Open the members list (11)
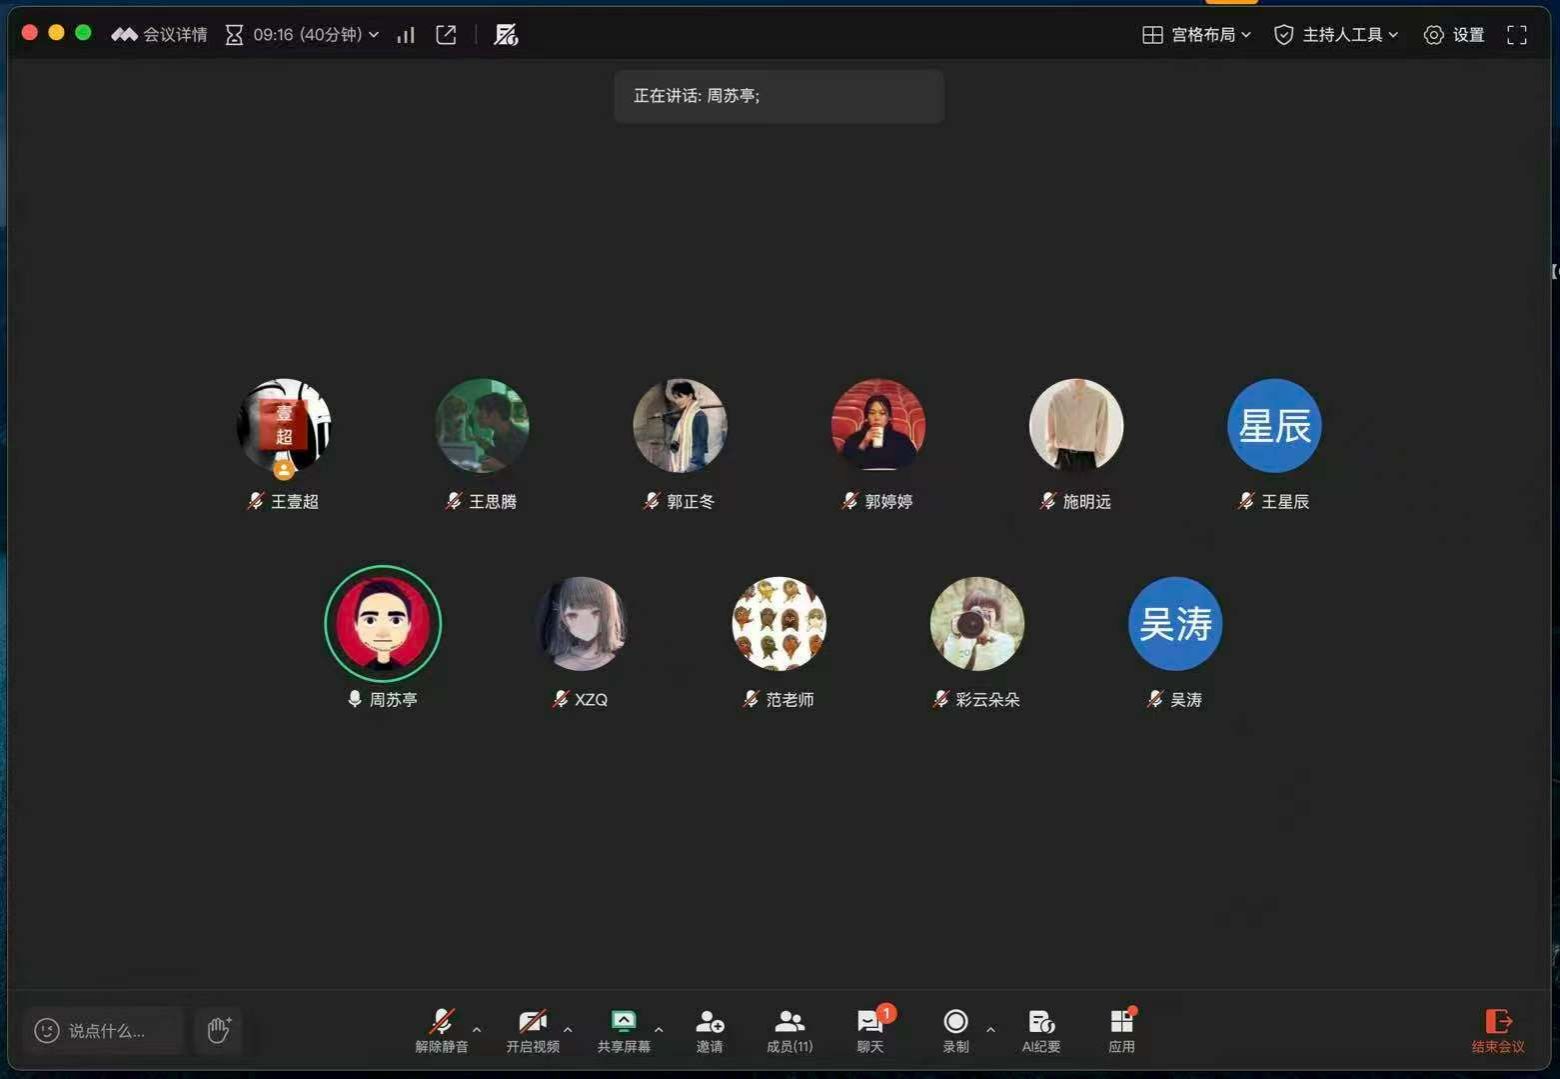The image size is (1560, 1079). 789,1030
